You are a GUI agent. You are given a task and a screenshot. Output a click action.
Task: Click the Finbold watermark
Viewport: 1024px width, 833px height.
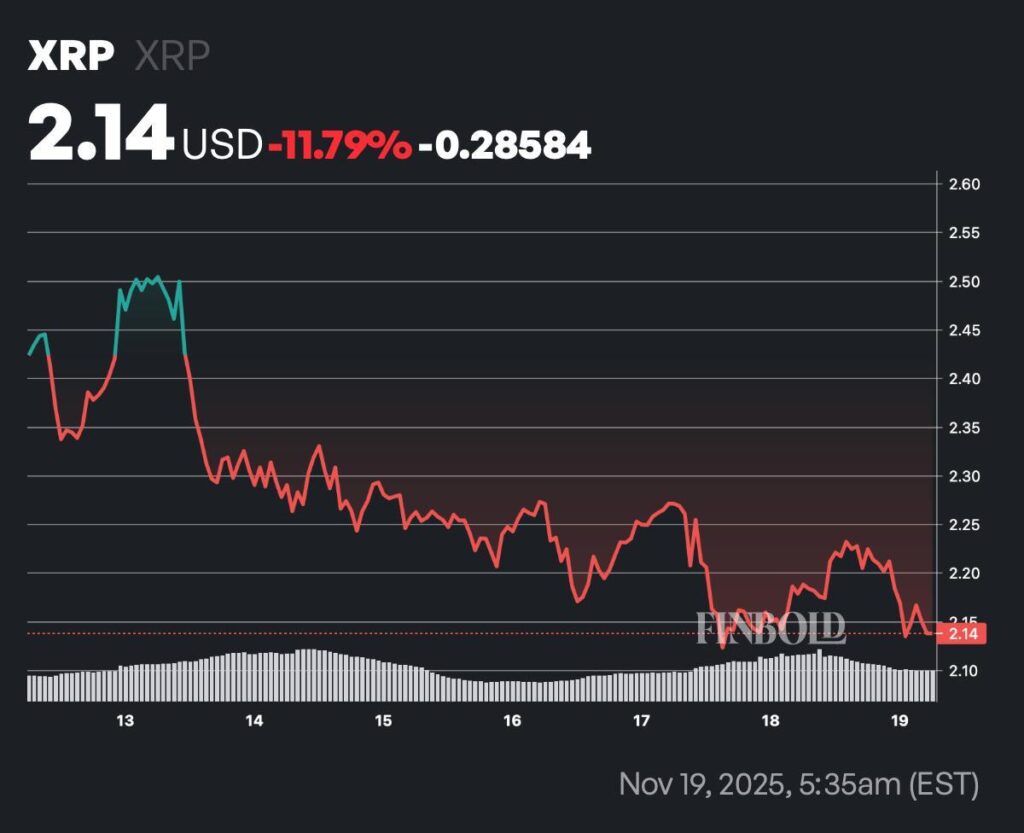772,627
